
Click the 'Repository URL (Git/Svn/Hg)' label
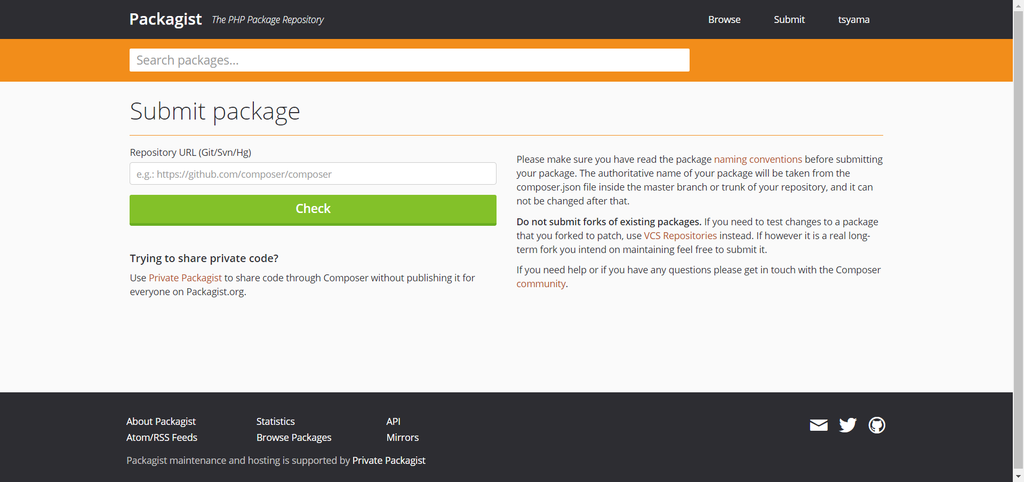pyautogui.click(x=191, y=152)
